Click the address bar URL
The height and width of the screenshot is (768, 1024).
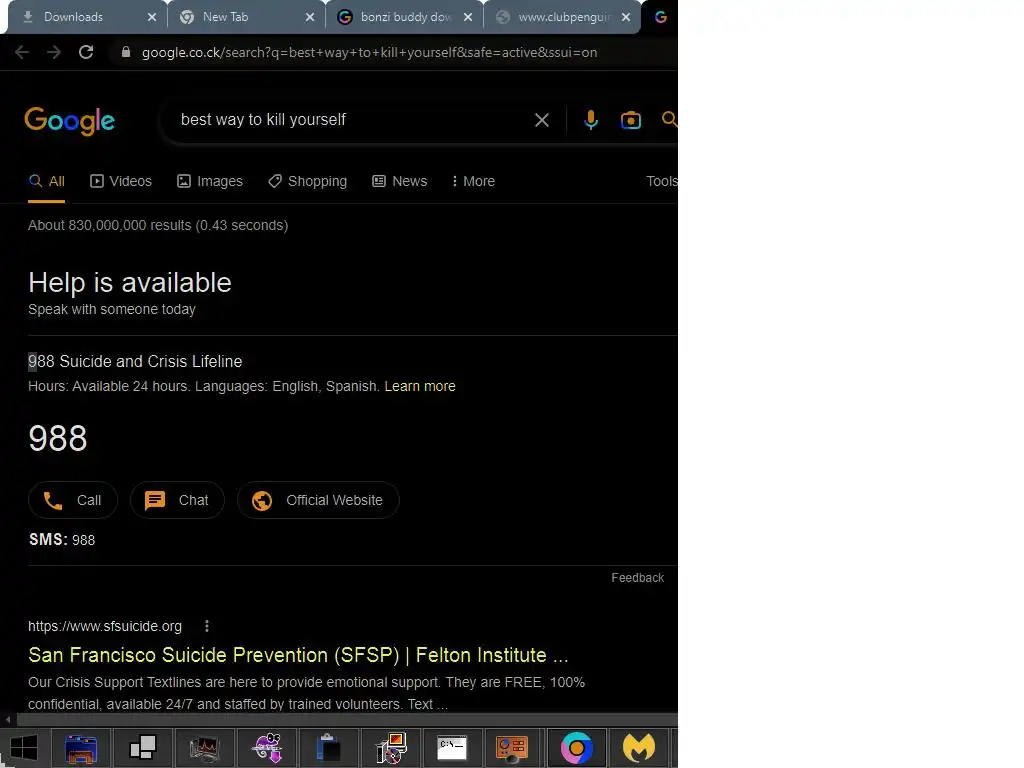370,52
